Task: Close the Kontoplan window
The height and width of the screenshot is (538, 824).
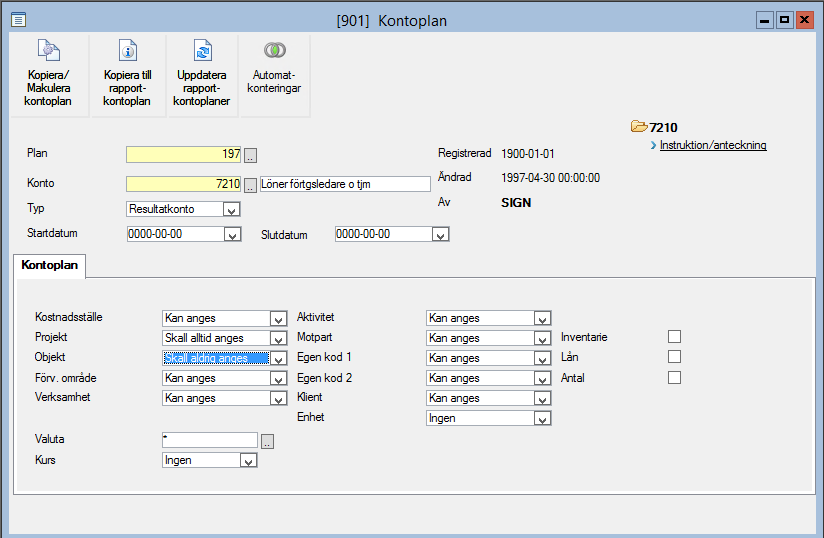Action: click(x=805, y=20)
